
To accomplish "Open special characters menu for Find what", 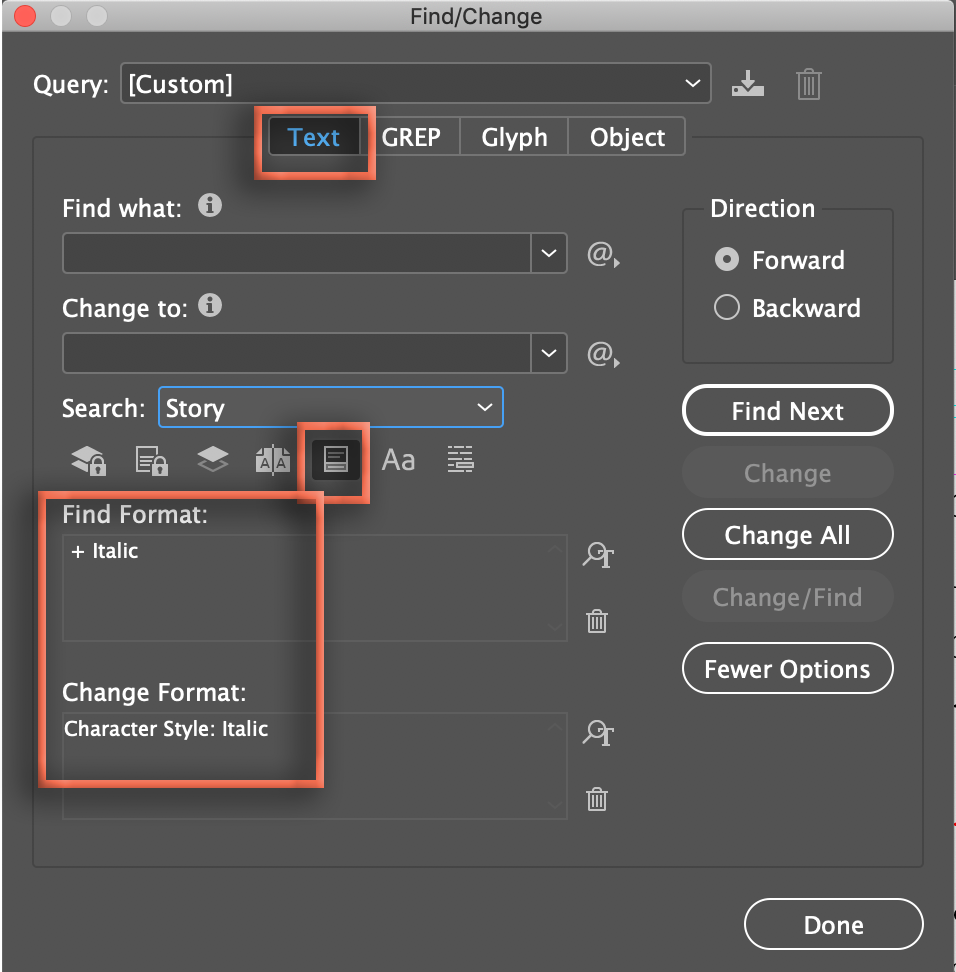I will [x=602, y=255].
